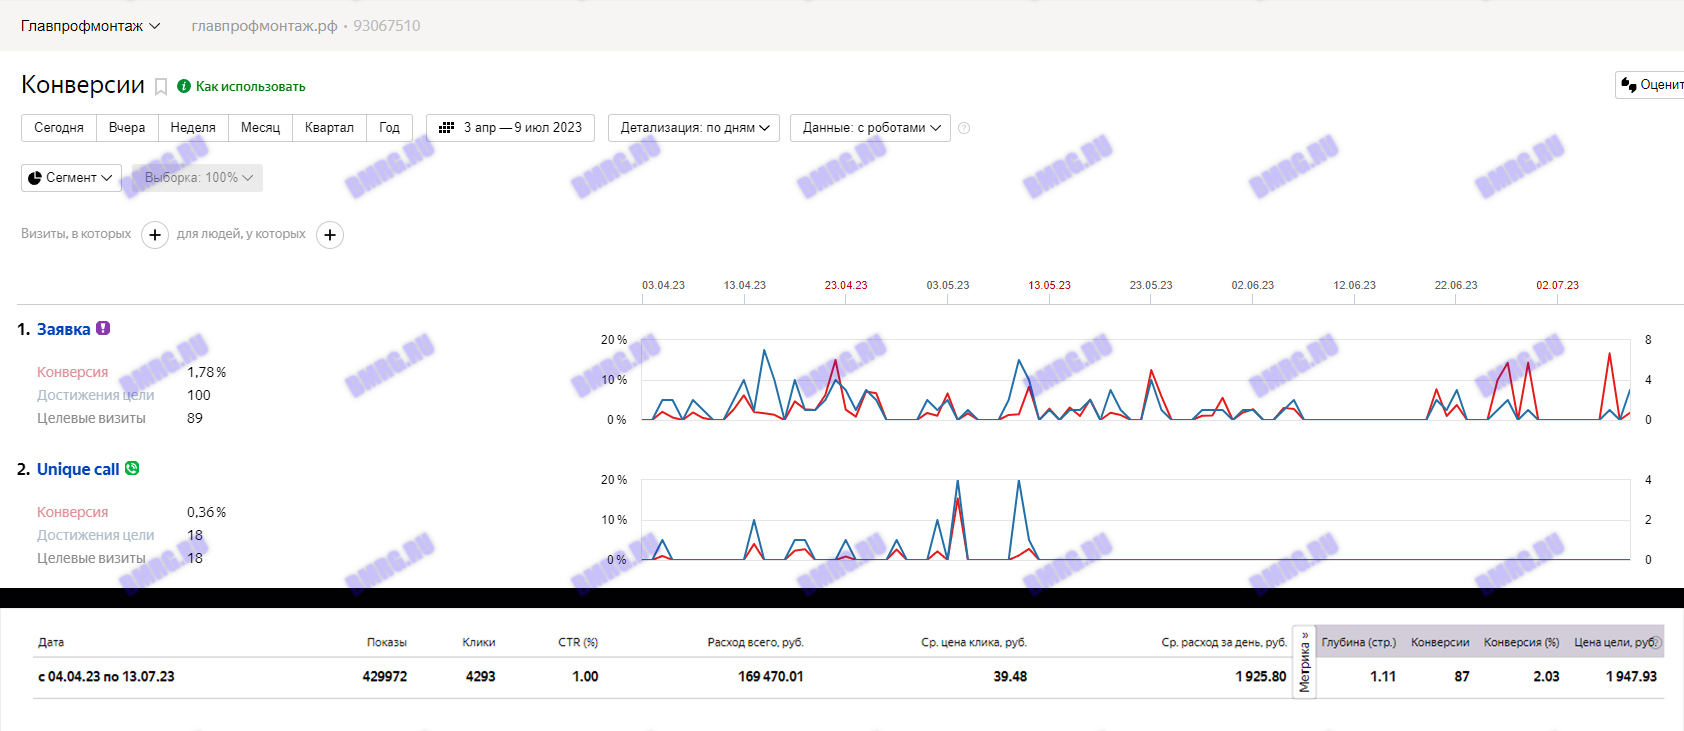Add condition with plus after 'Визиты, в которых'

click(155, 235)
